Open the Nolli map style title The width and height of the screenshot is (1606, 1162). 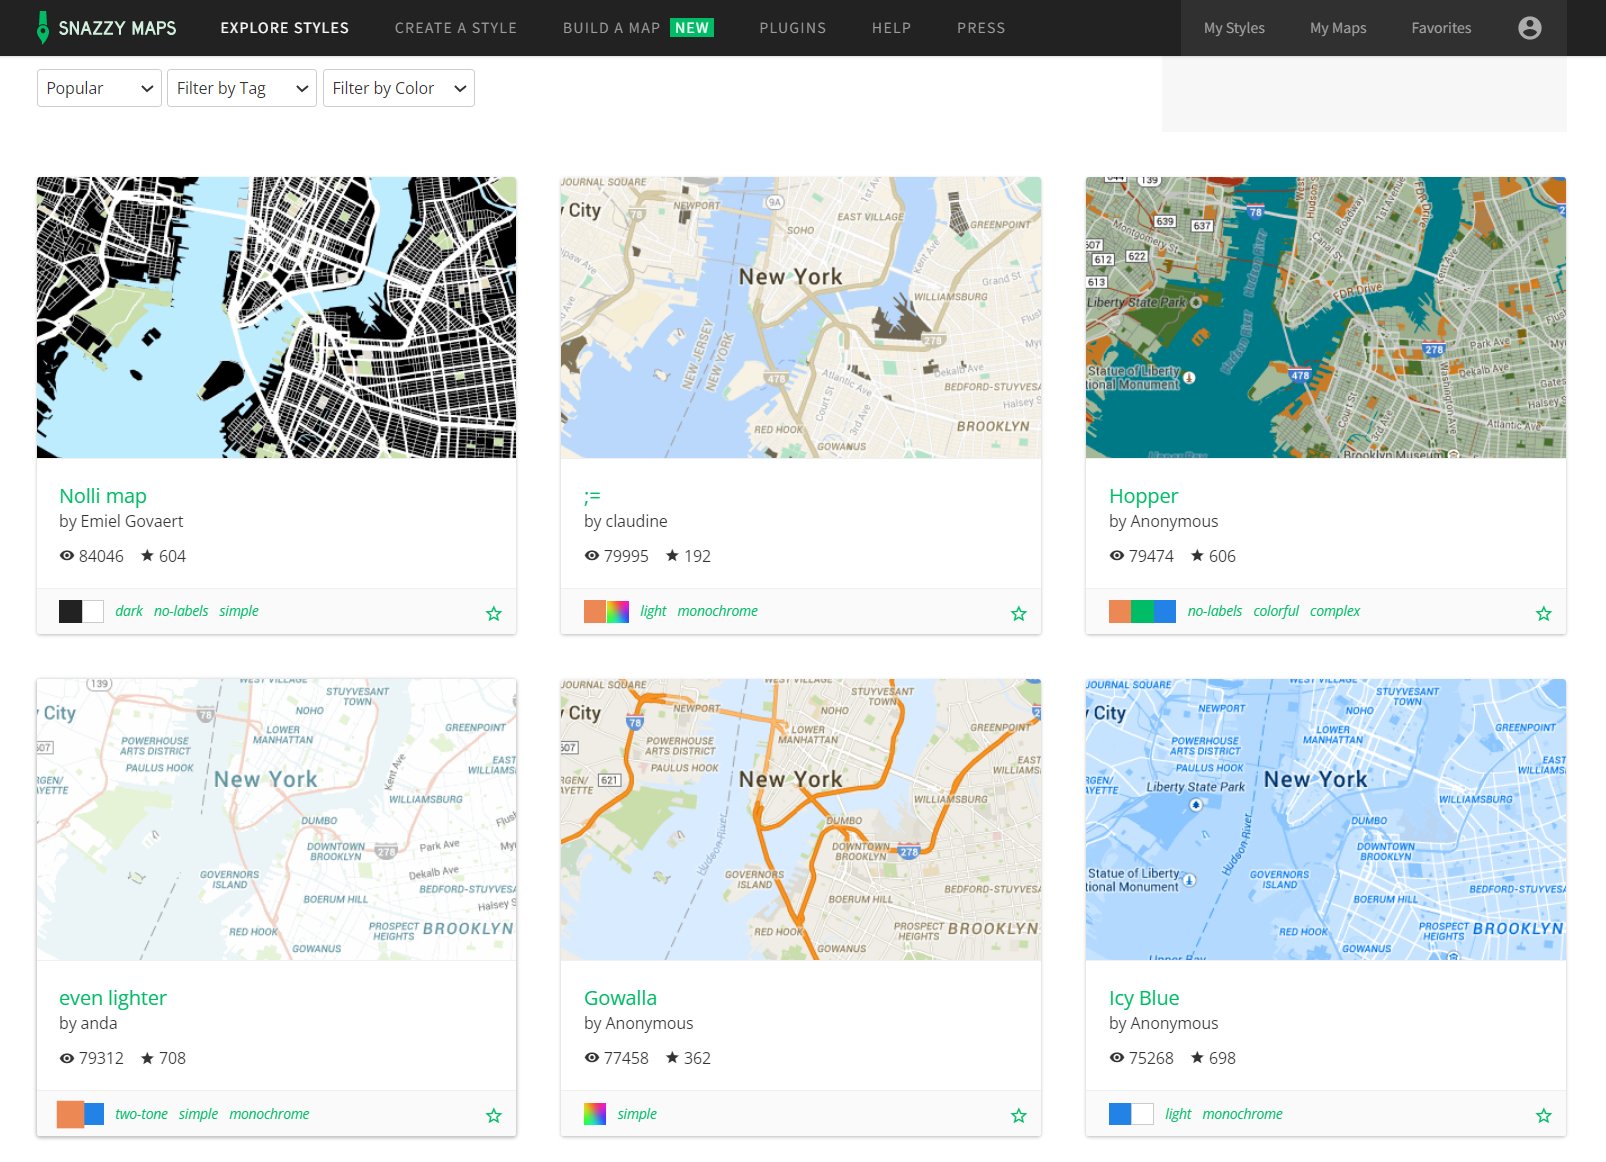(103, 496)
